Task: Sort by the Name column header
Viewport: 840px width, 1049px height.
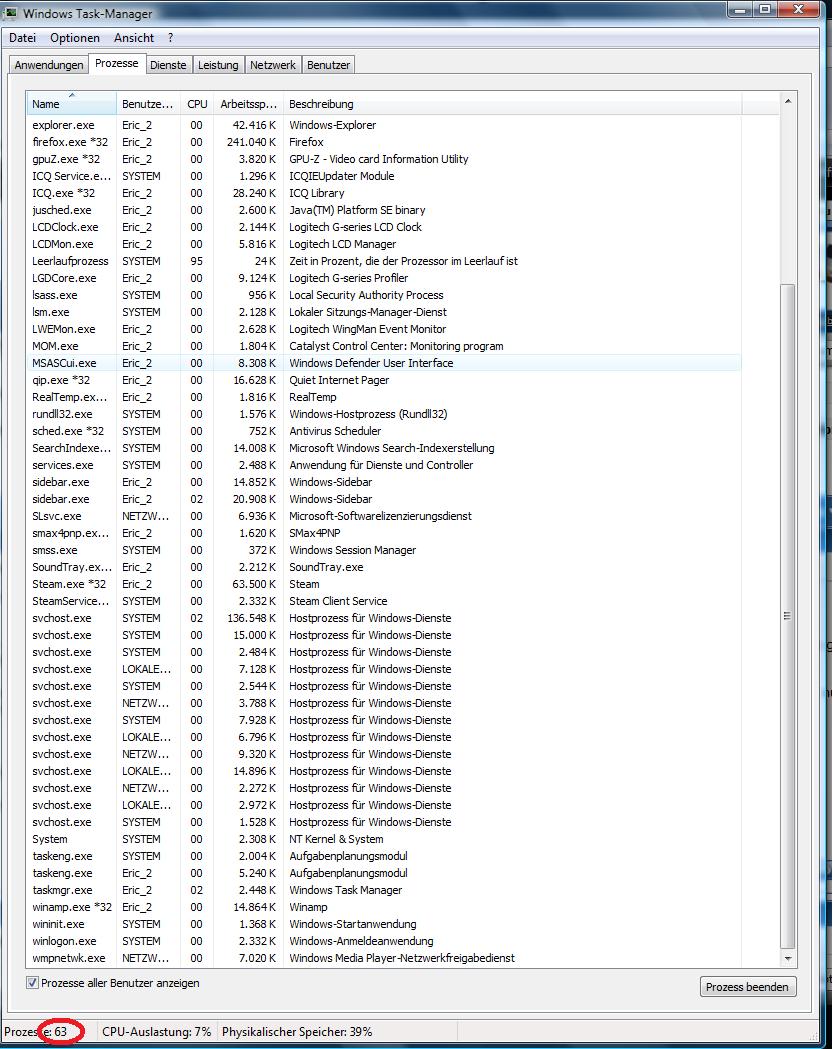Action: [72, 104]
